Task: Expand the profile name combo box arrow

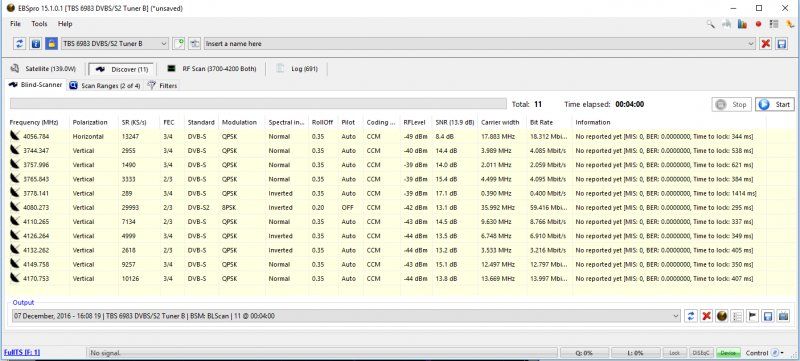Action: (751, 44)
